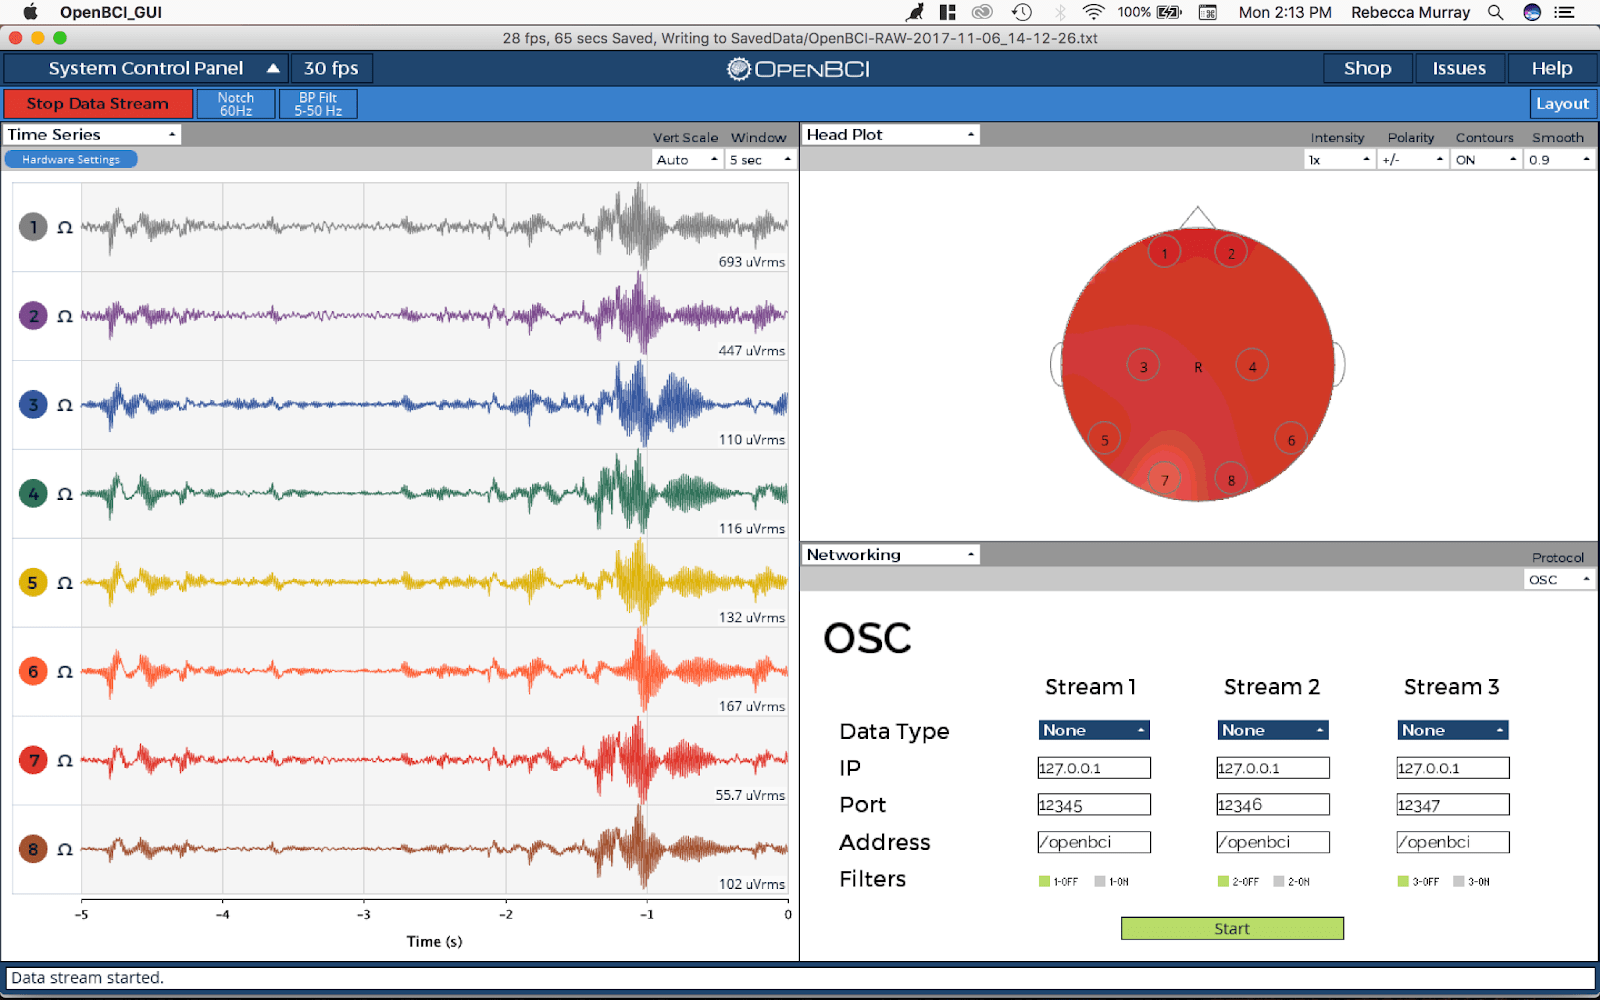Image resolution: width=1600 pixels, height=1000 pixels.
Task: Click the green Start button
Action: coord(1232,929)
